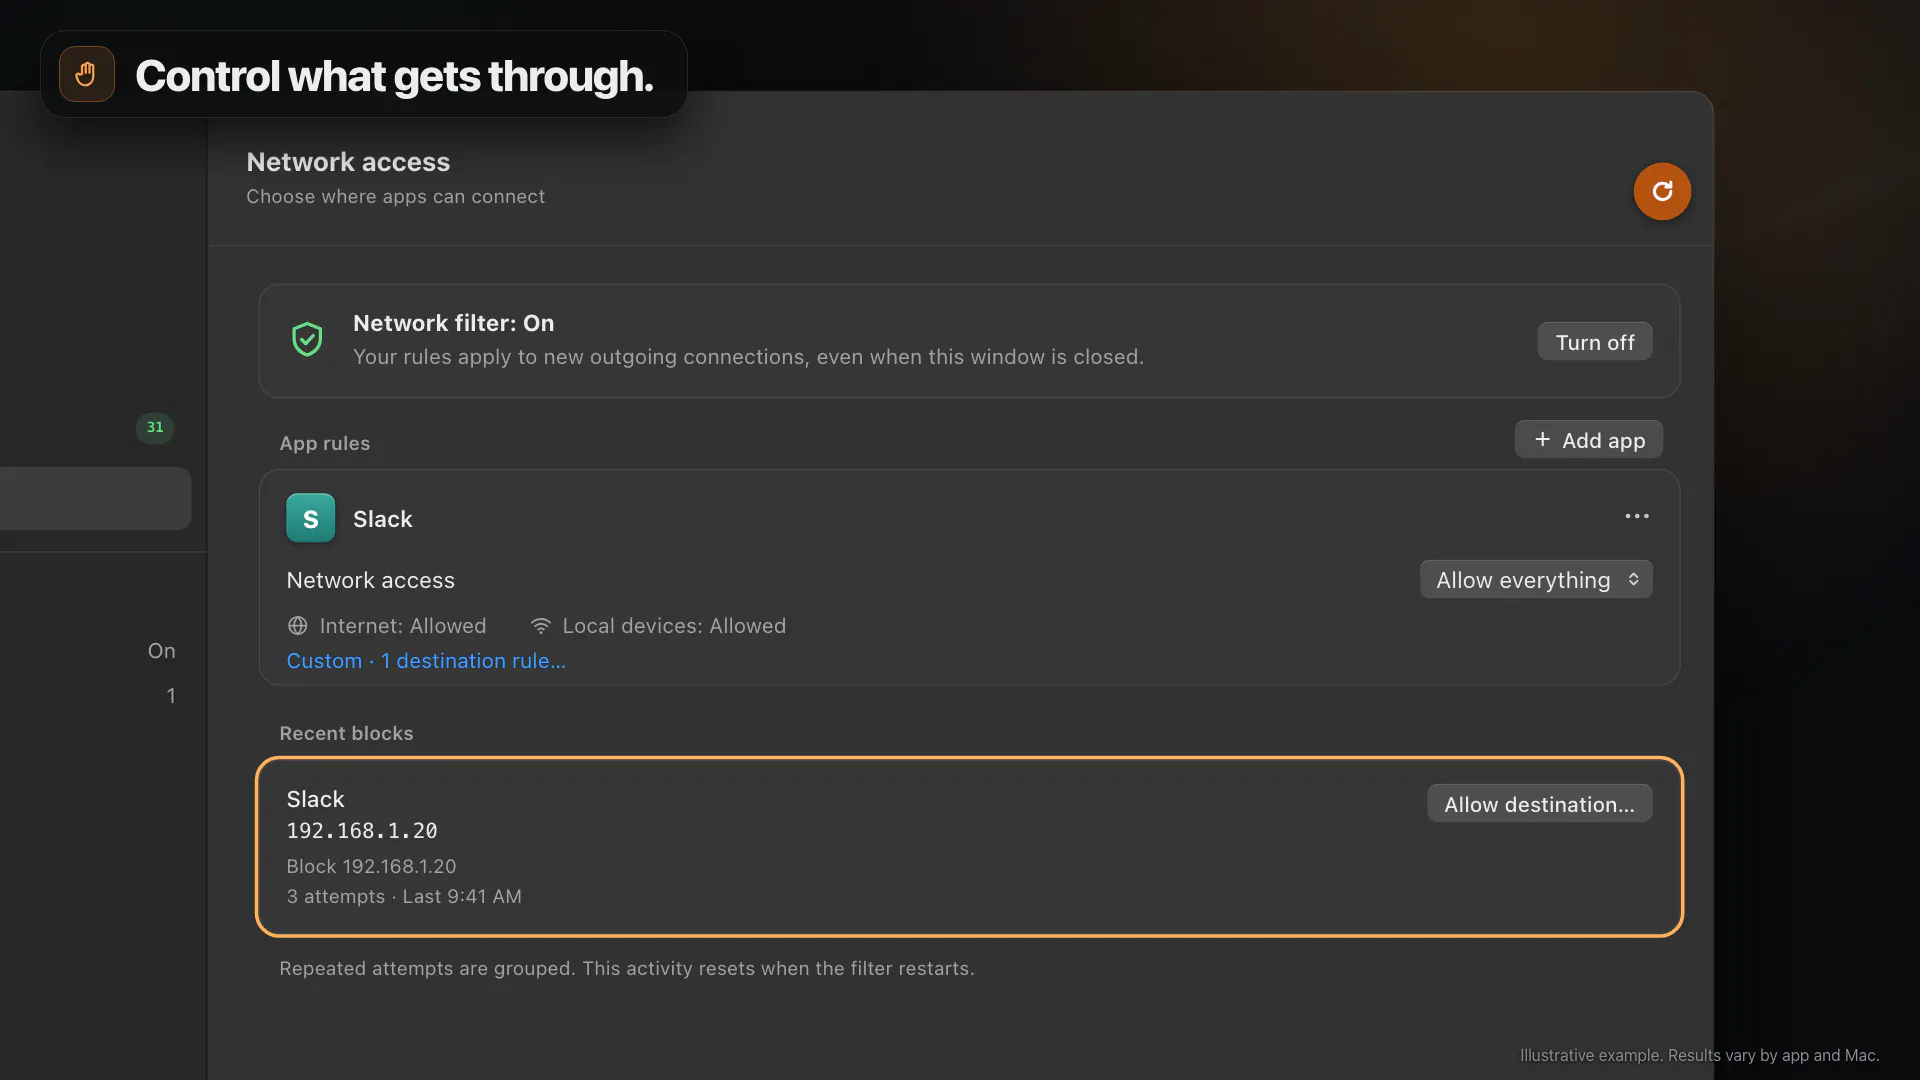Image resolution: width=1920 pixels, height=1080 pixels.
Task: Click Allow destination… for the blocked Slack entry
Action: (x=1540, y=804)
